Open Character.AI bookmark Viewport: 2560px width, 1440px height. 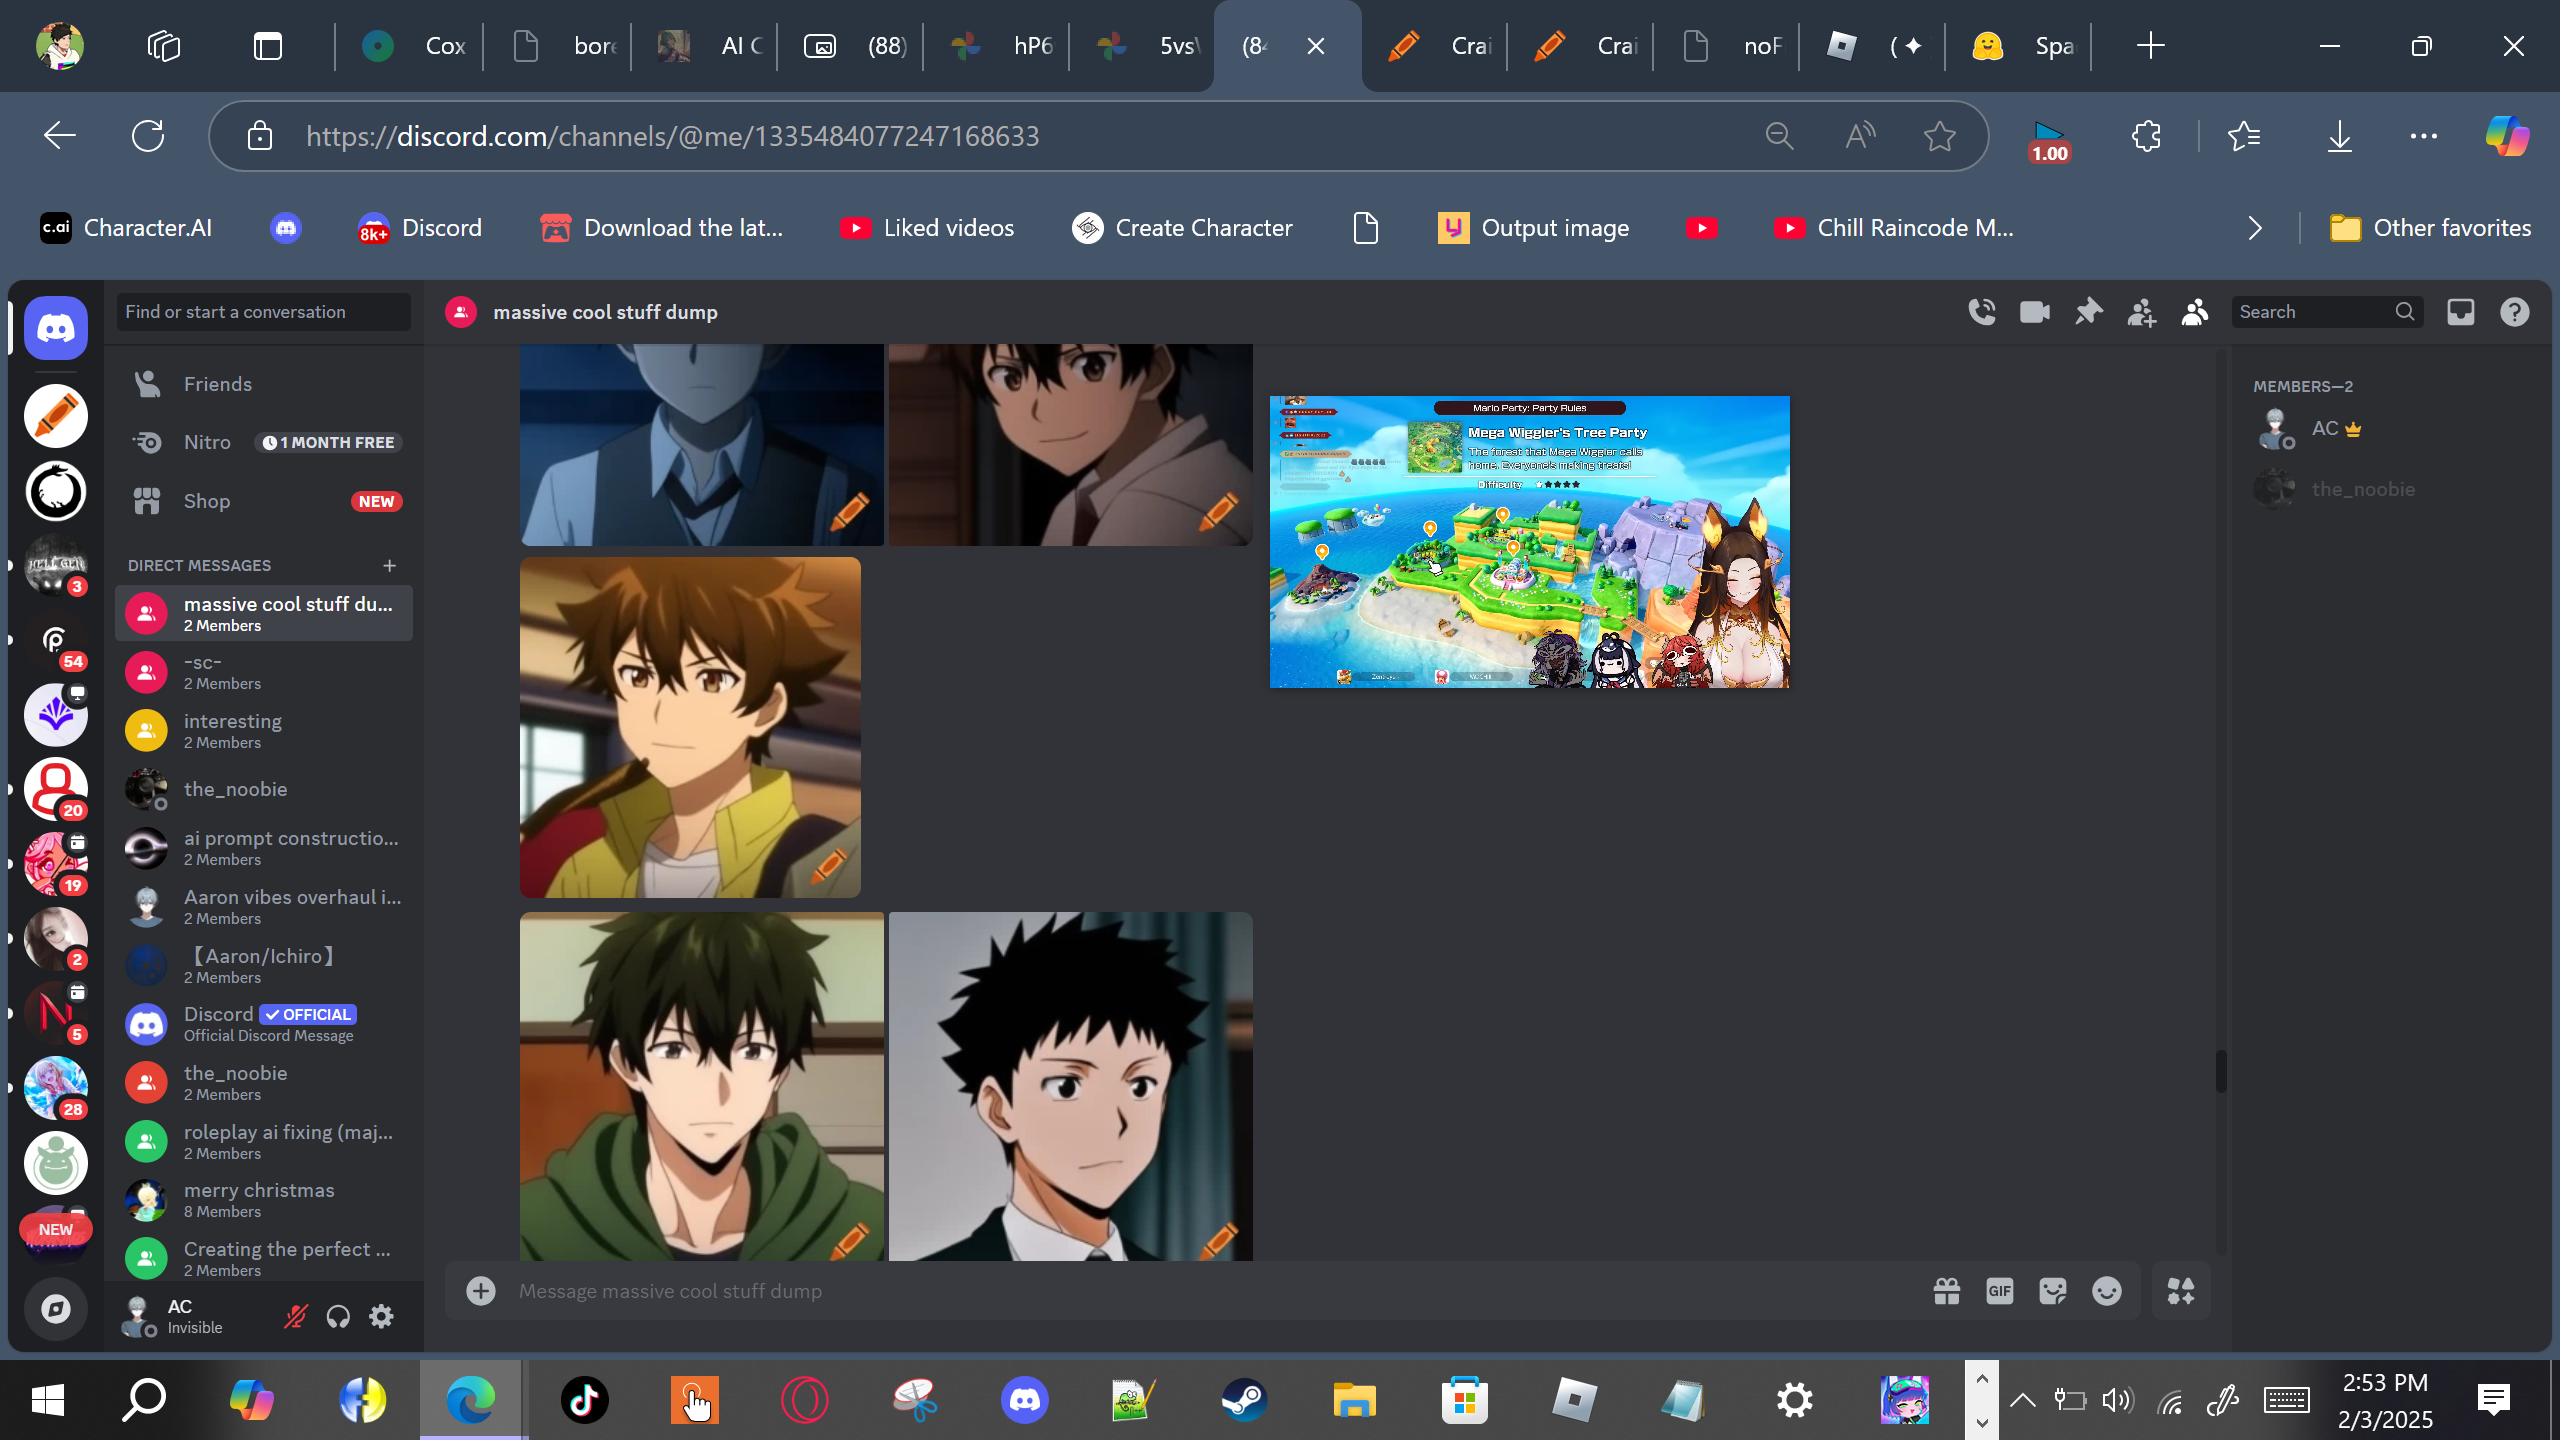126,228
